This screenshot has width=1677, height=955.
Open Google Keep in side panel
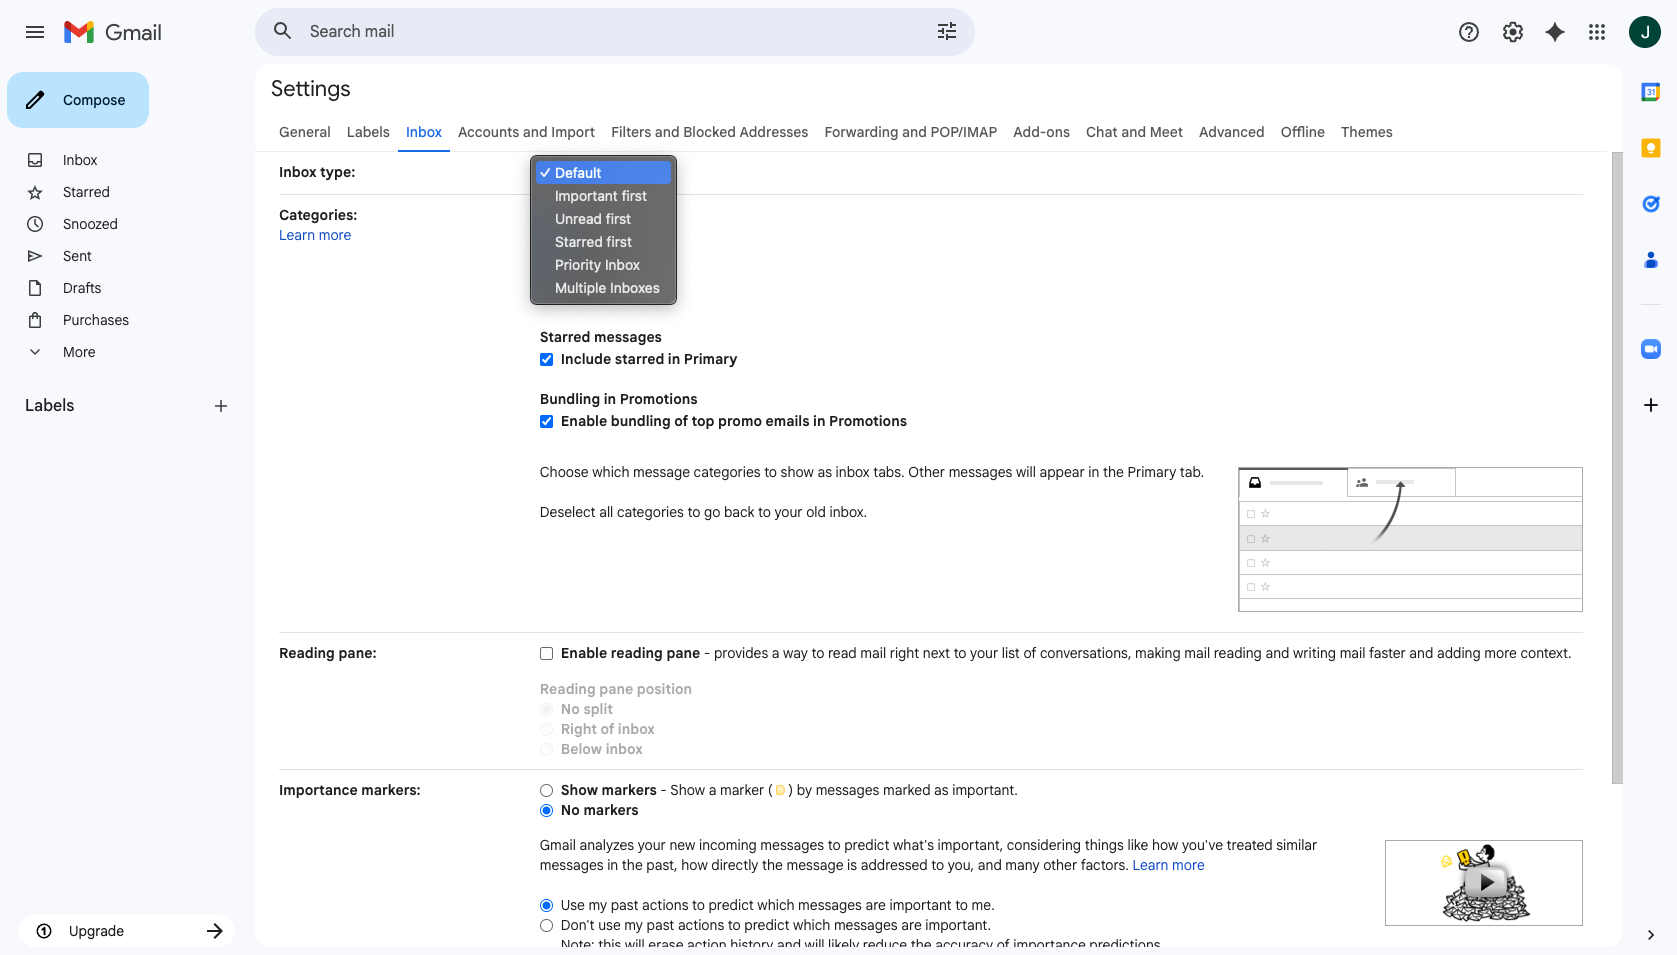[x=1650, y=148]
